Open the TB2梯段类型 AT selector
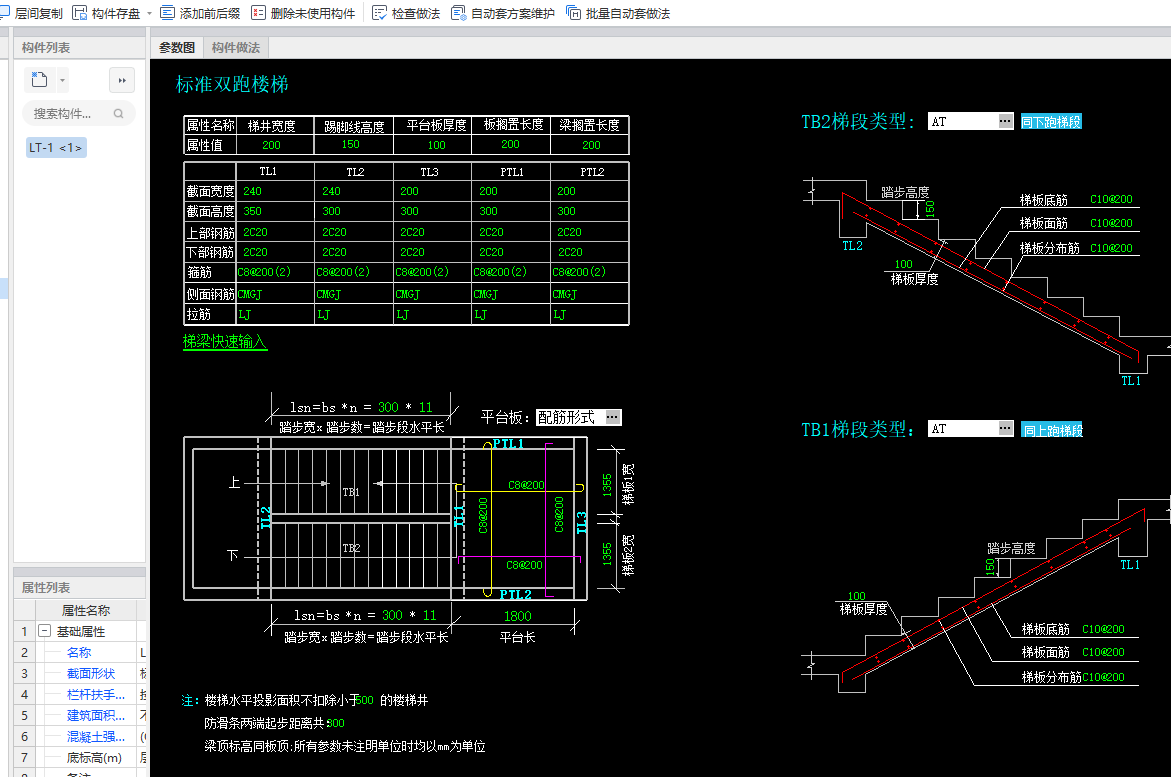This screenshot has height=777, width=1171. (x=1005, y=121)
